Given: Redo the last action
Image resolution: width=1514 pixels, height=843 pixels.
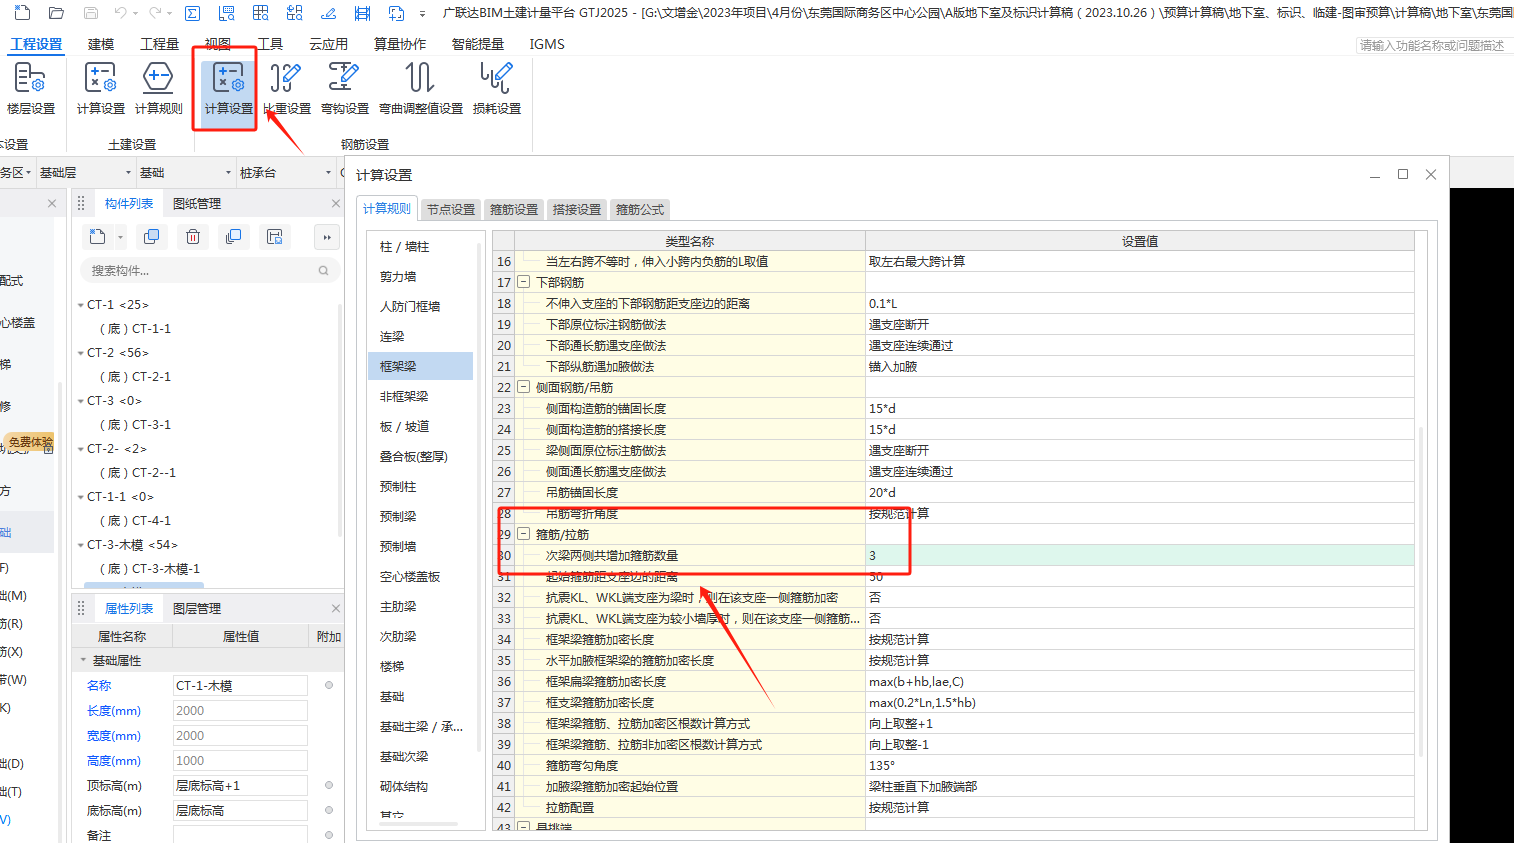Looking at the screenshot, I should point(155,13).
